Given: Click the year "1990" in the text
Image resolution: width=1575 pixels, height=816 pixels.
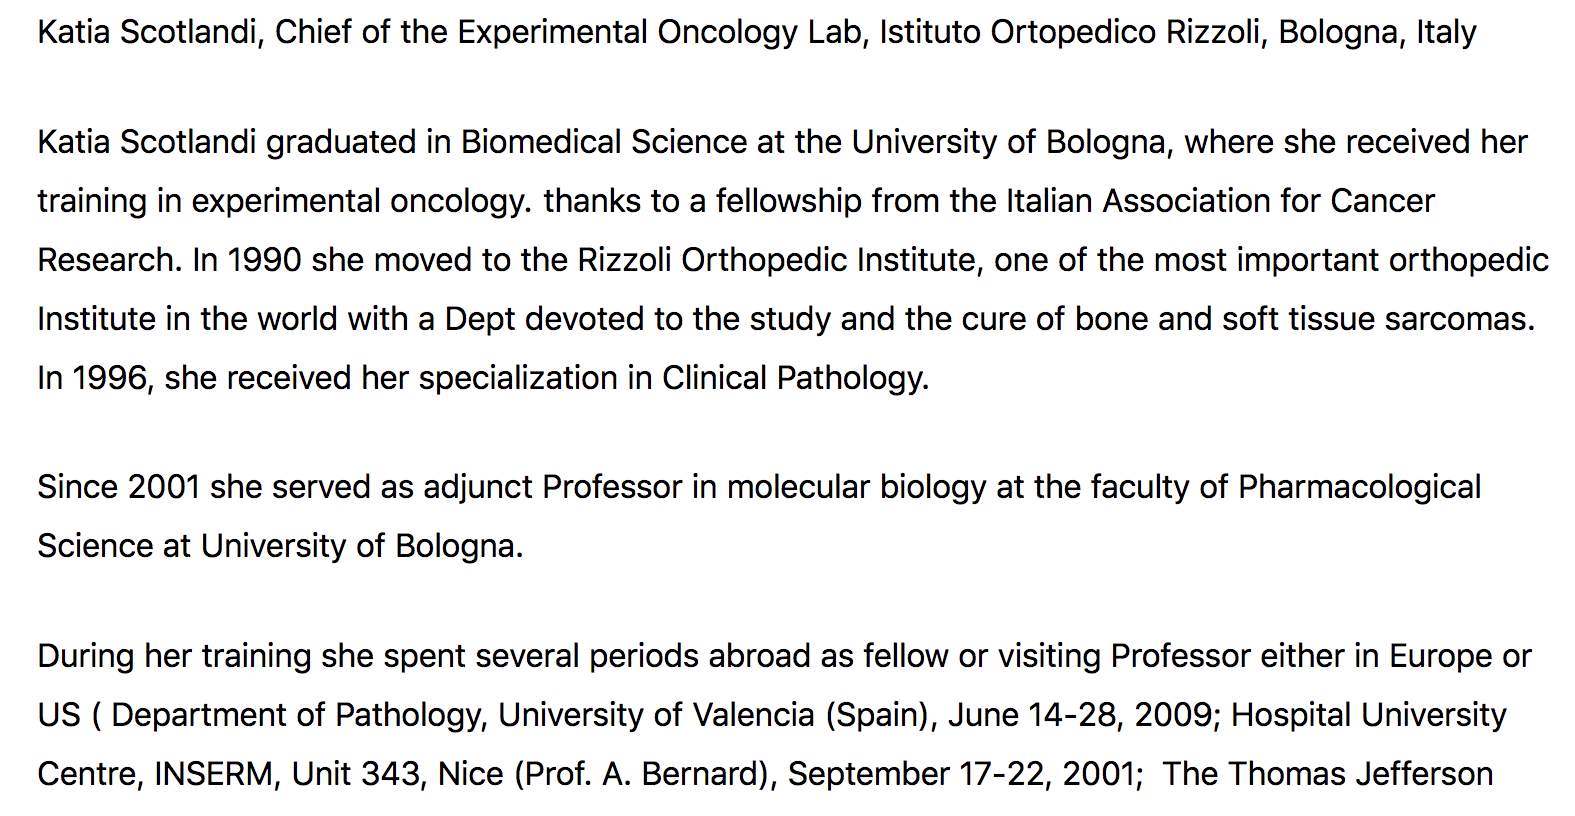Looking at the screenshot, I should tap(264, 261).
